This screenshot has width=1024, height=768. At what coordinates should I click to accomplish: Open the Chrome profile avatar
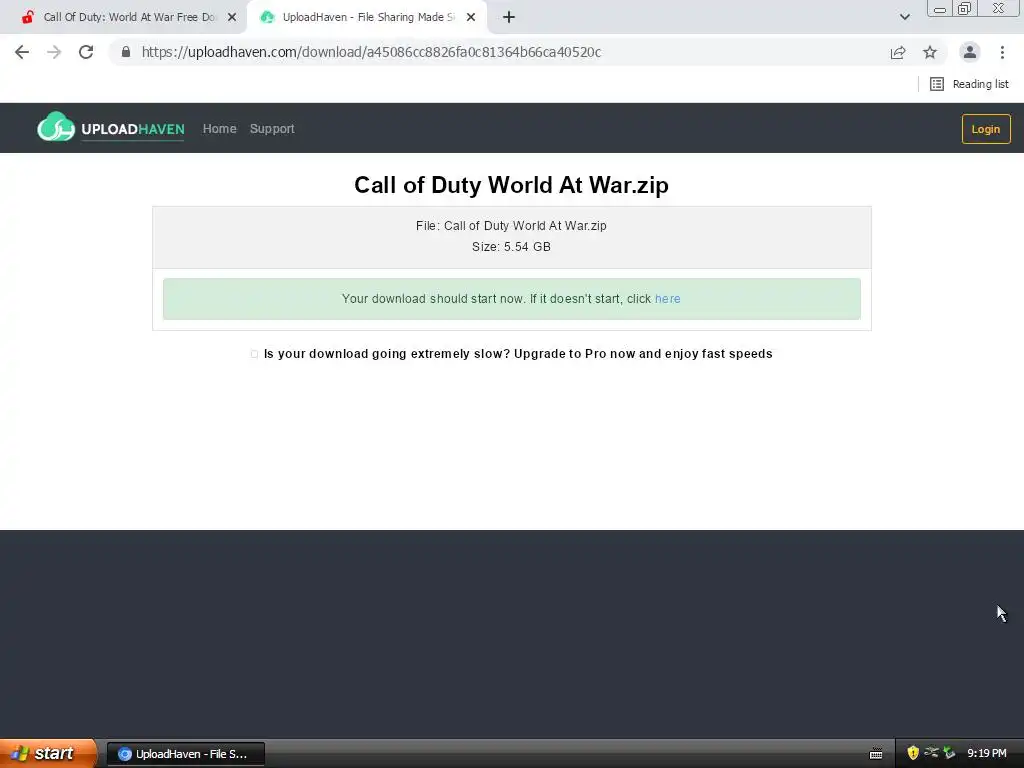[x=970, y=52]
